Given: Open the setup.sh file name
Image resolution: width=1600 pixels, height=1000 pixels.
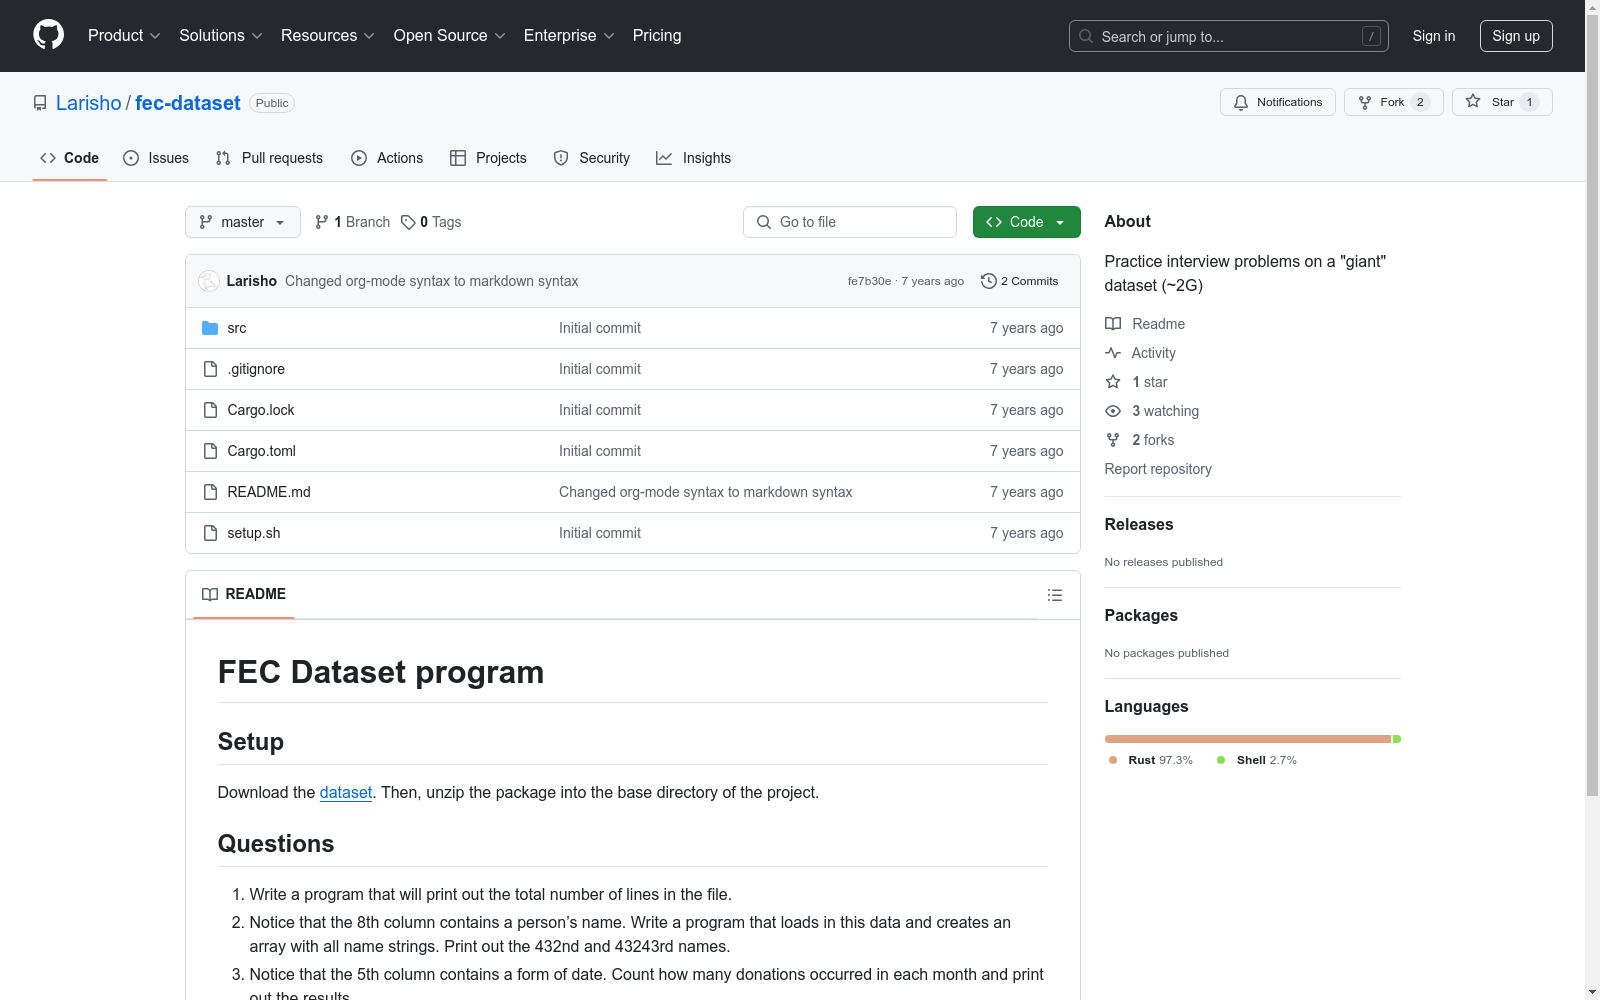Looking at the screenshot, I should point(254,533).
